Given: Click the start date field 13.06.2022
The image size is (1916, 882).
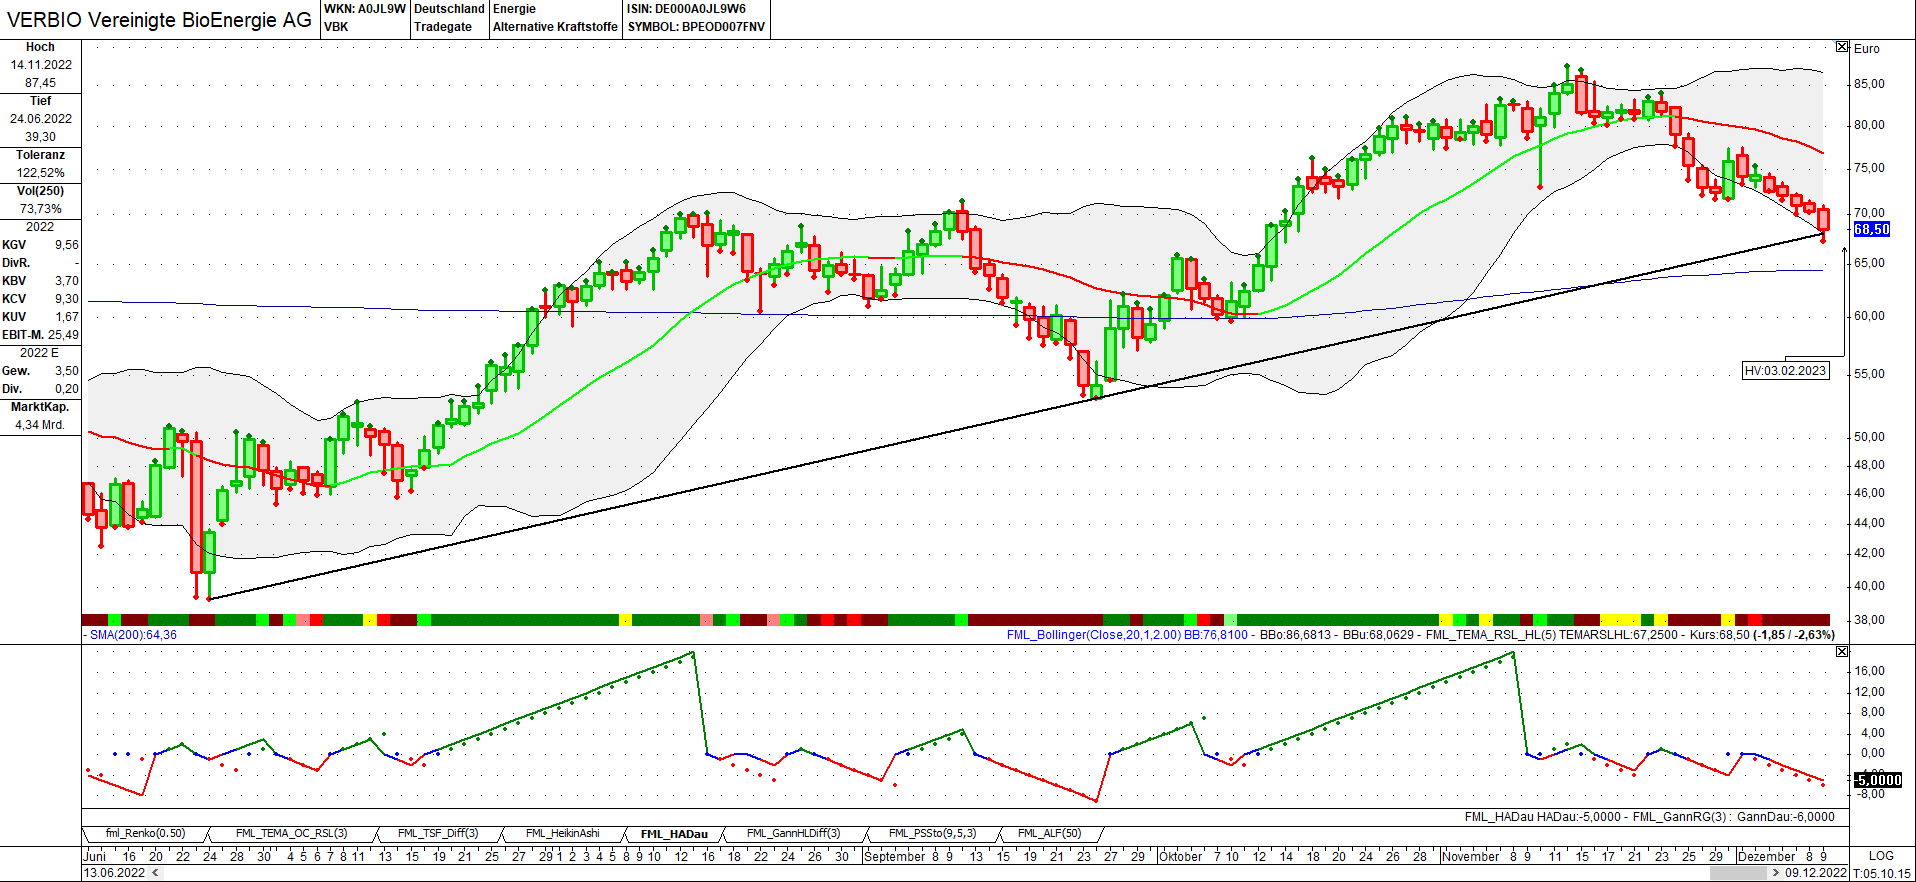Looking at the screenshot, I should pyautogui.click(x=114, y=873).
